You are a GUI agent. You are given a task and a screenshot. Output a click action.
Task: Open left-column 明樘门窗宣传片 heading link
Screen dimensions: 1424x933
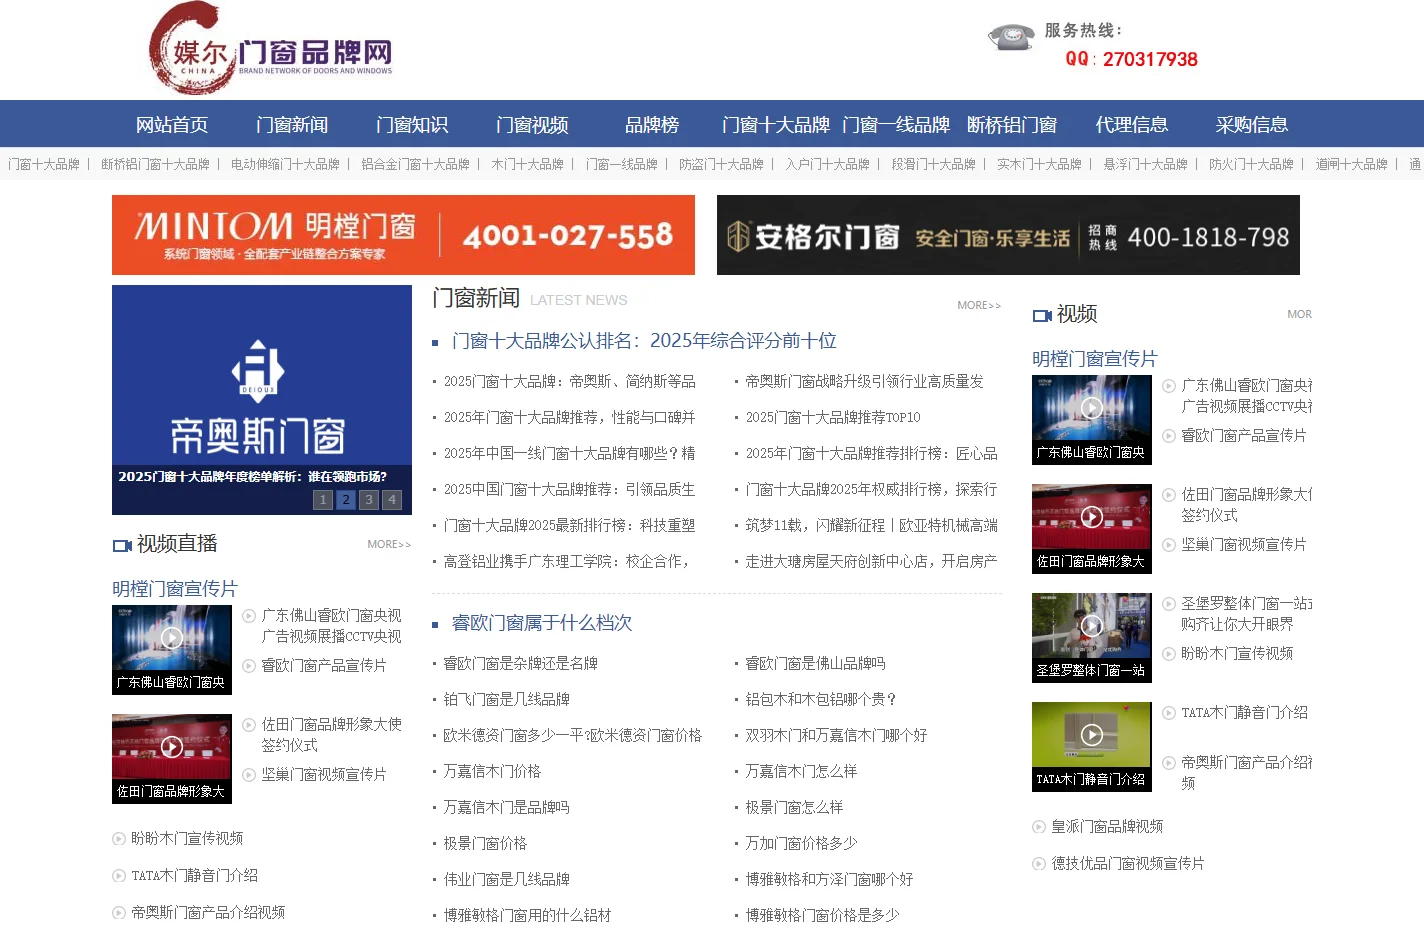175,589
